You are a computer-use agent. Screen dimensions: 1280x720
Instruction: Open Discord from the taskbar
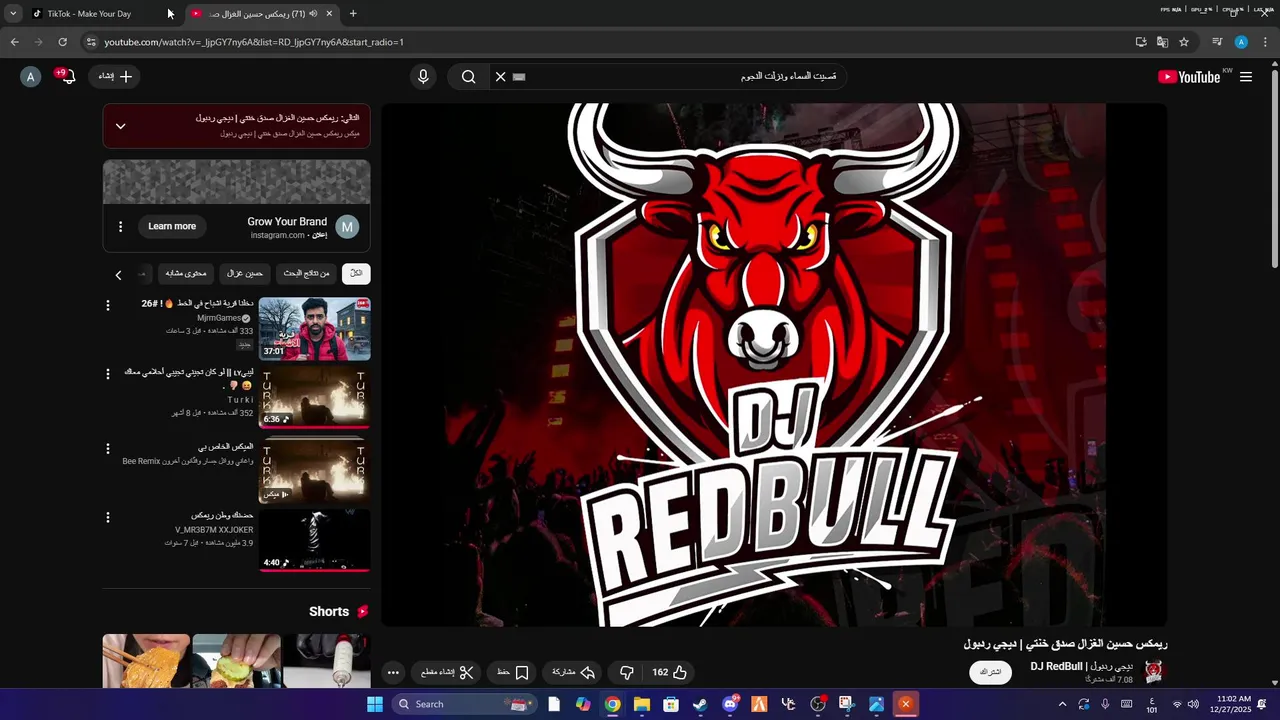[x=730, y=704]
